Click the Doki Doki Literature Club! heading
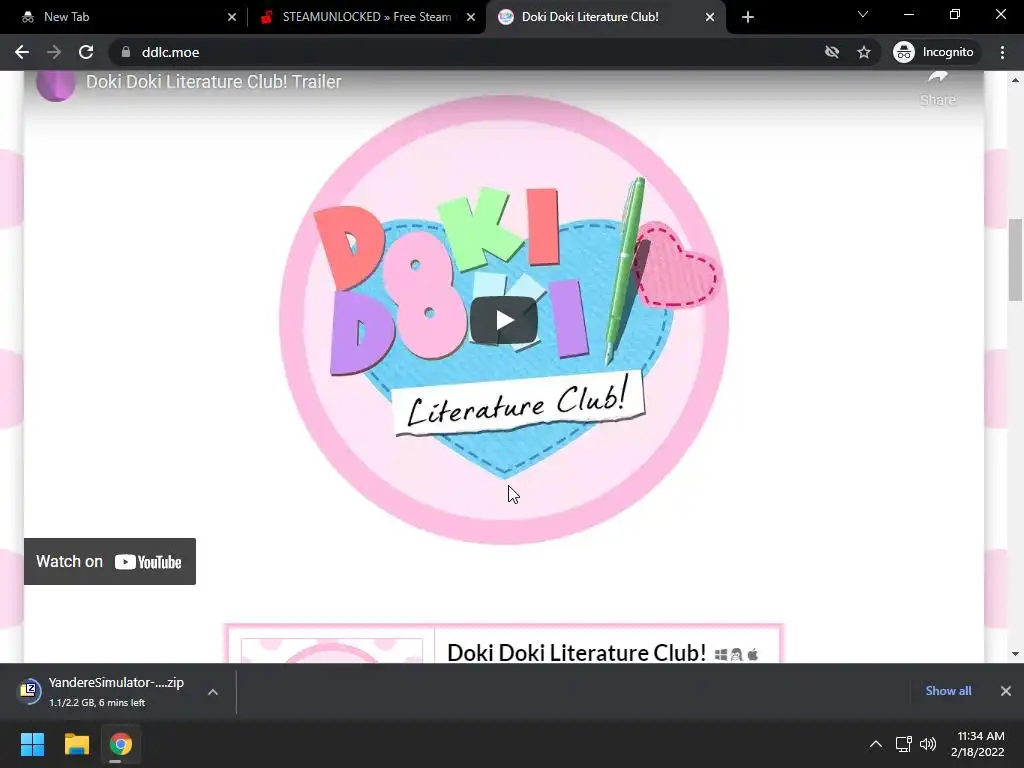The height and width of the screenshot is (768, 1024). click(576, 653)
